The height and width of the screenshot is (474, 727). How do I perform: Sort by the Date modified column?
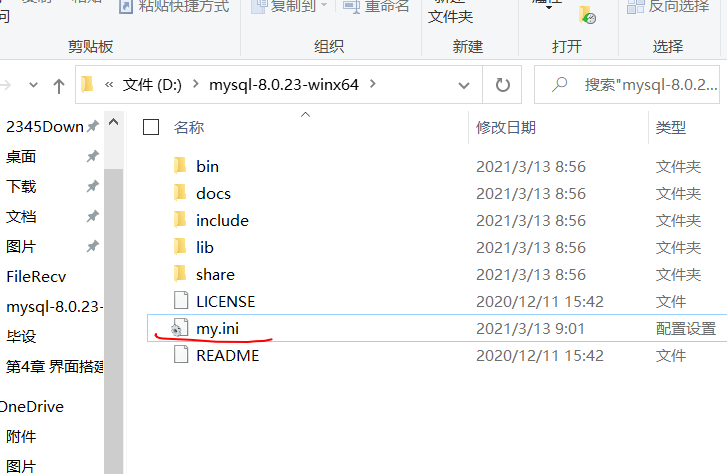[506, 128]
